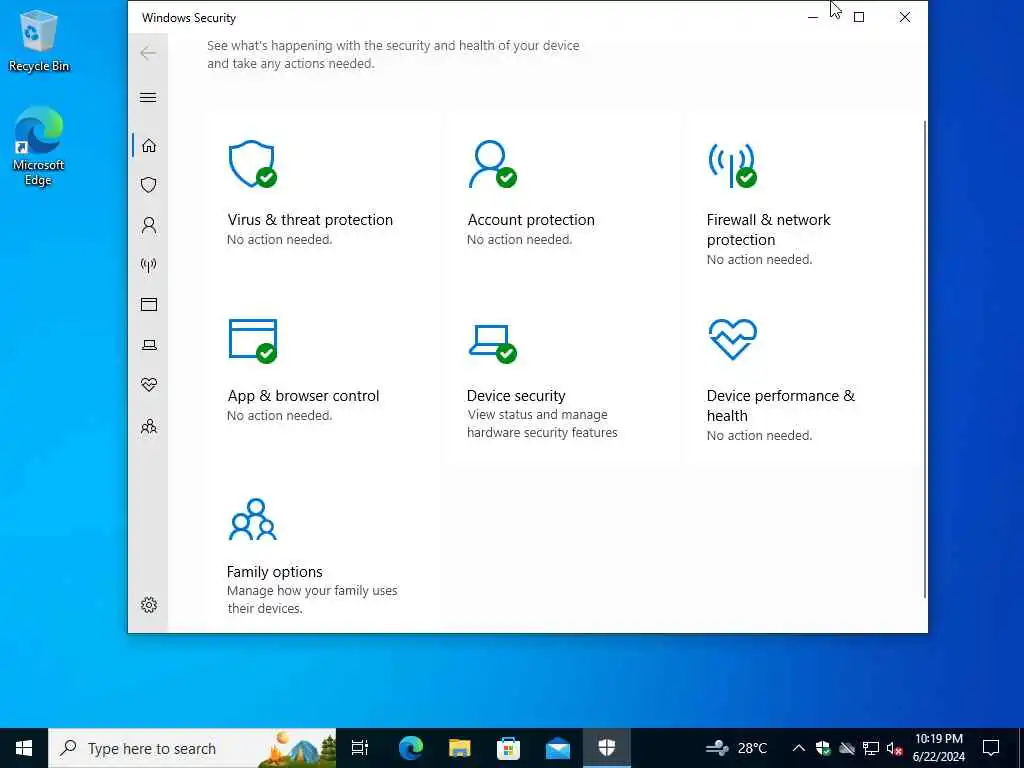Screen dimensions: 1024x768
Task: Click the large App & browser control icon
Action: click(253, 340)
